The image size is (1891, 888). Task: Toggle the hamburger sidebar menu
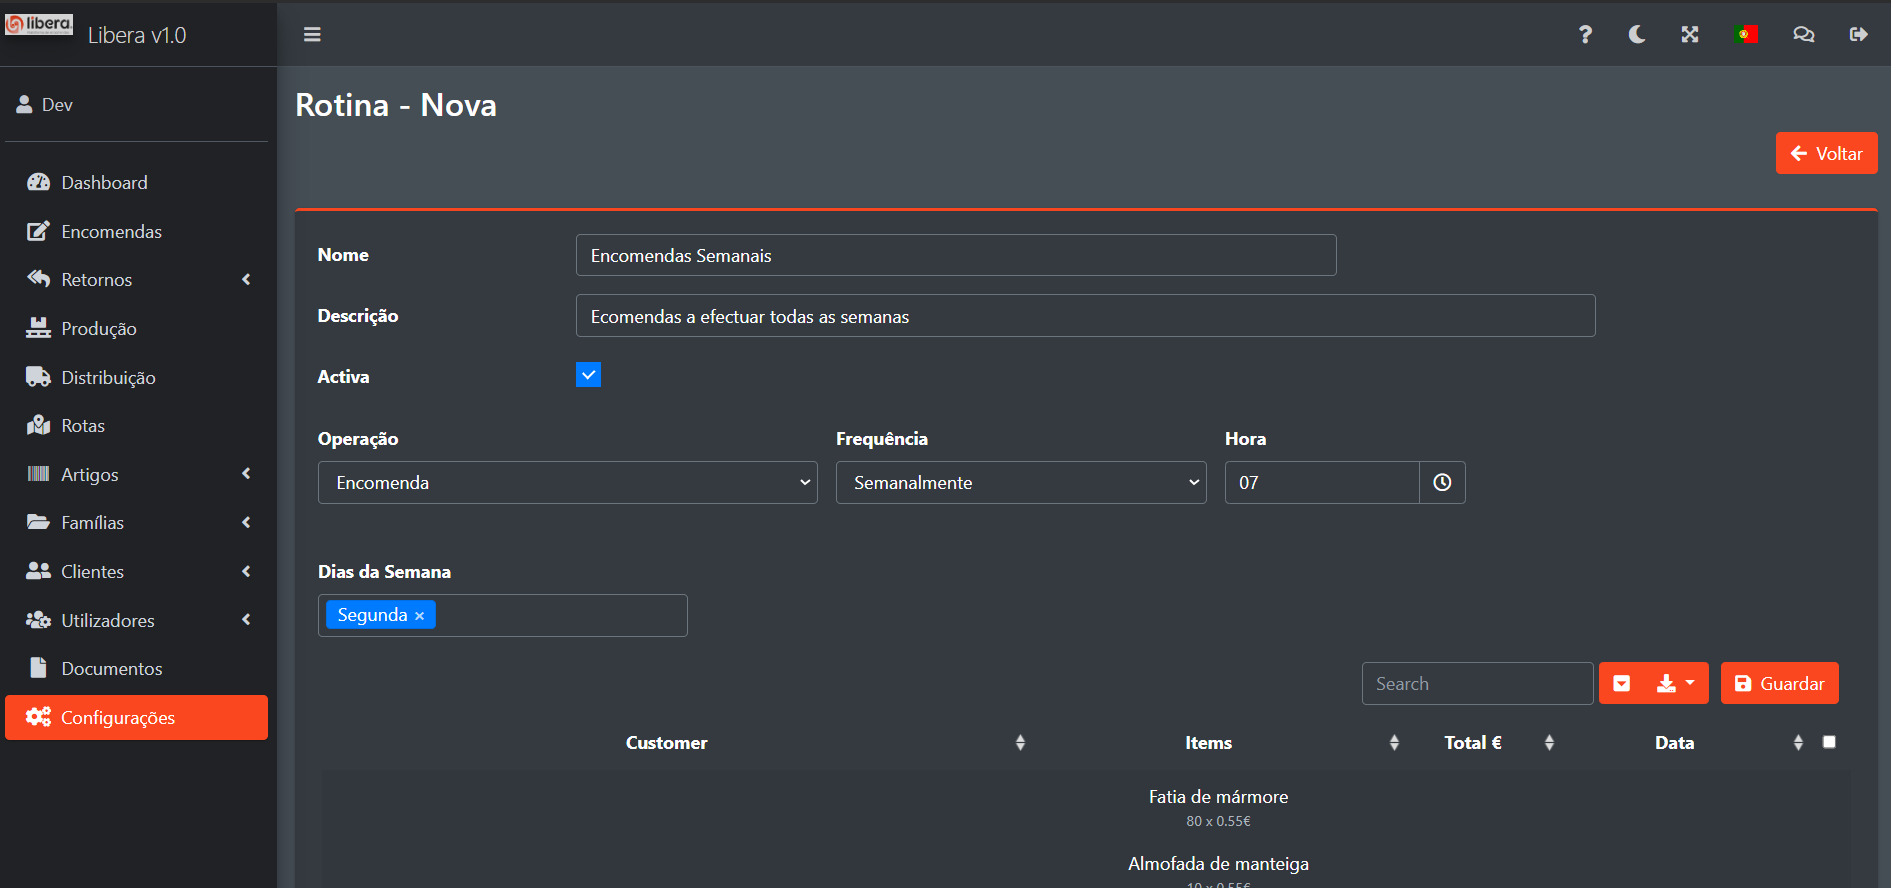[x=312, y=35]
